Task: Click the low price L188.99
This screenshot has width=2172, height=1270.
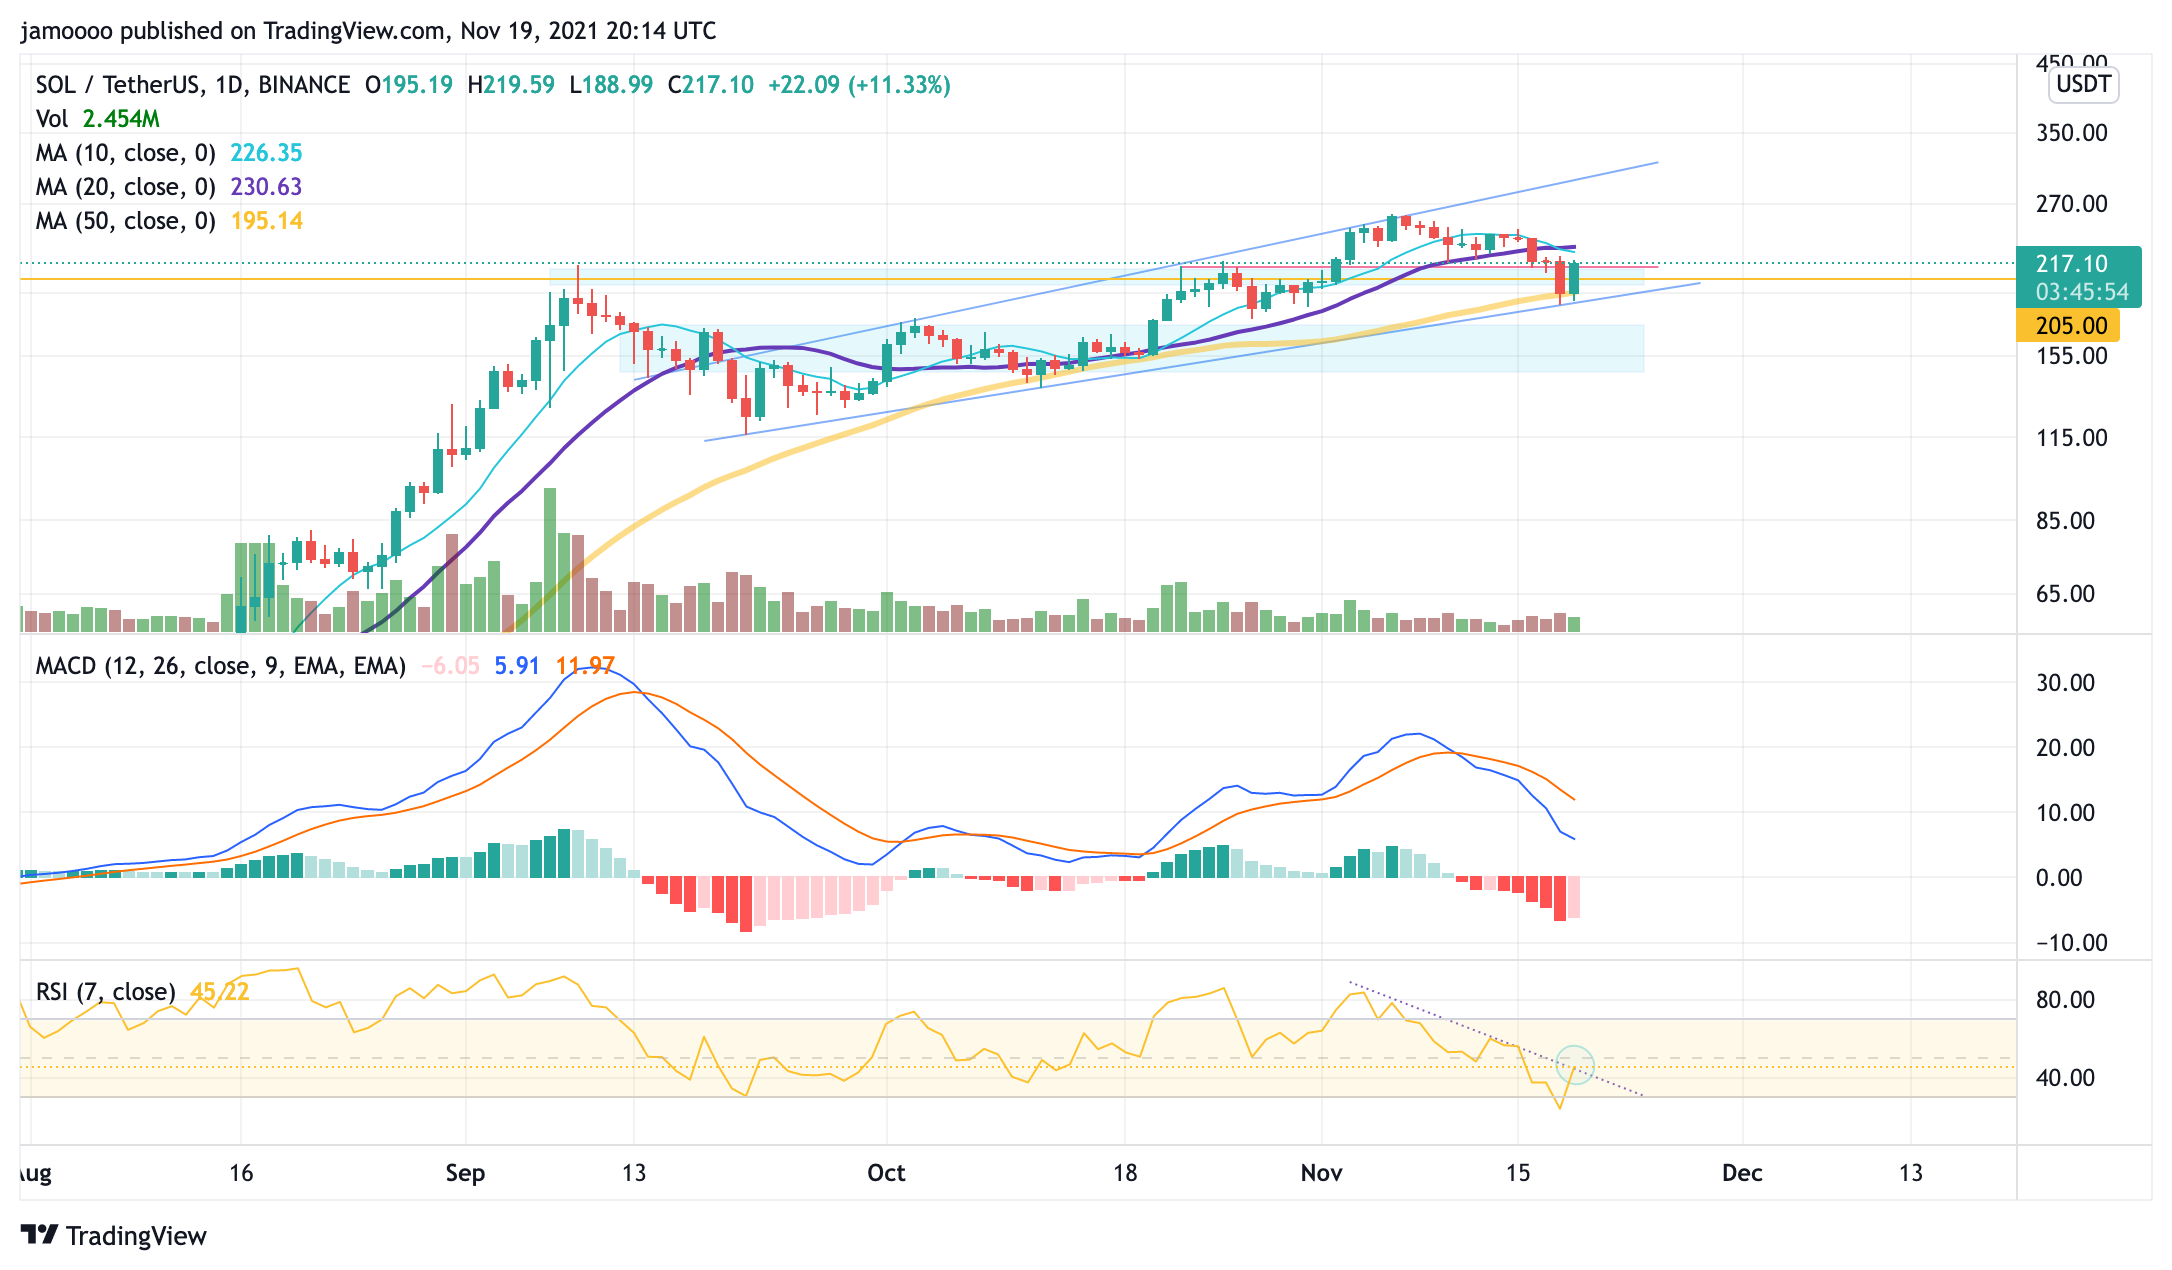Action: (x=611, y=85)
